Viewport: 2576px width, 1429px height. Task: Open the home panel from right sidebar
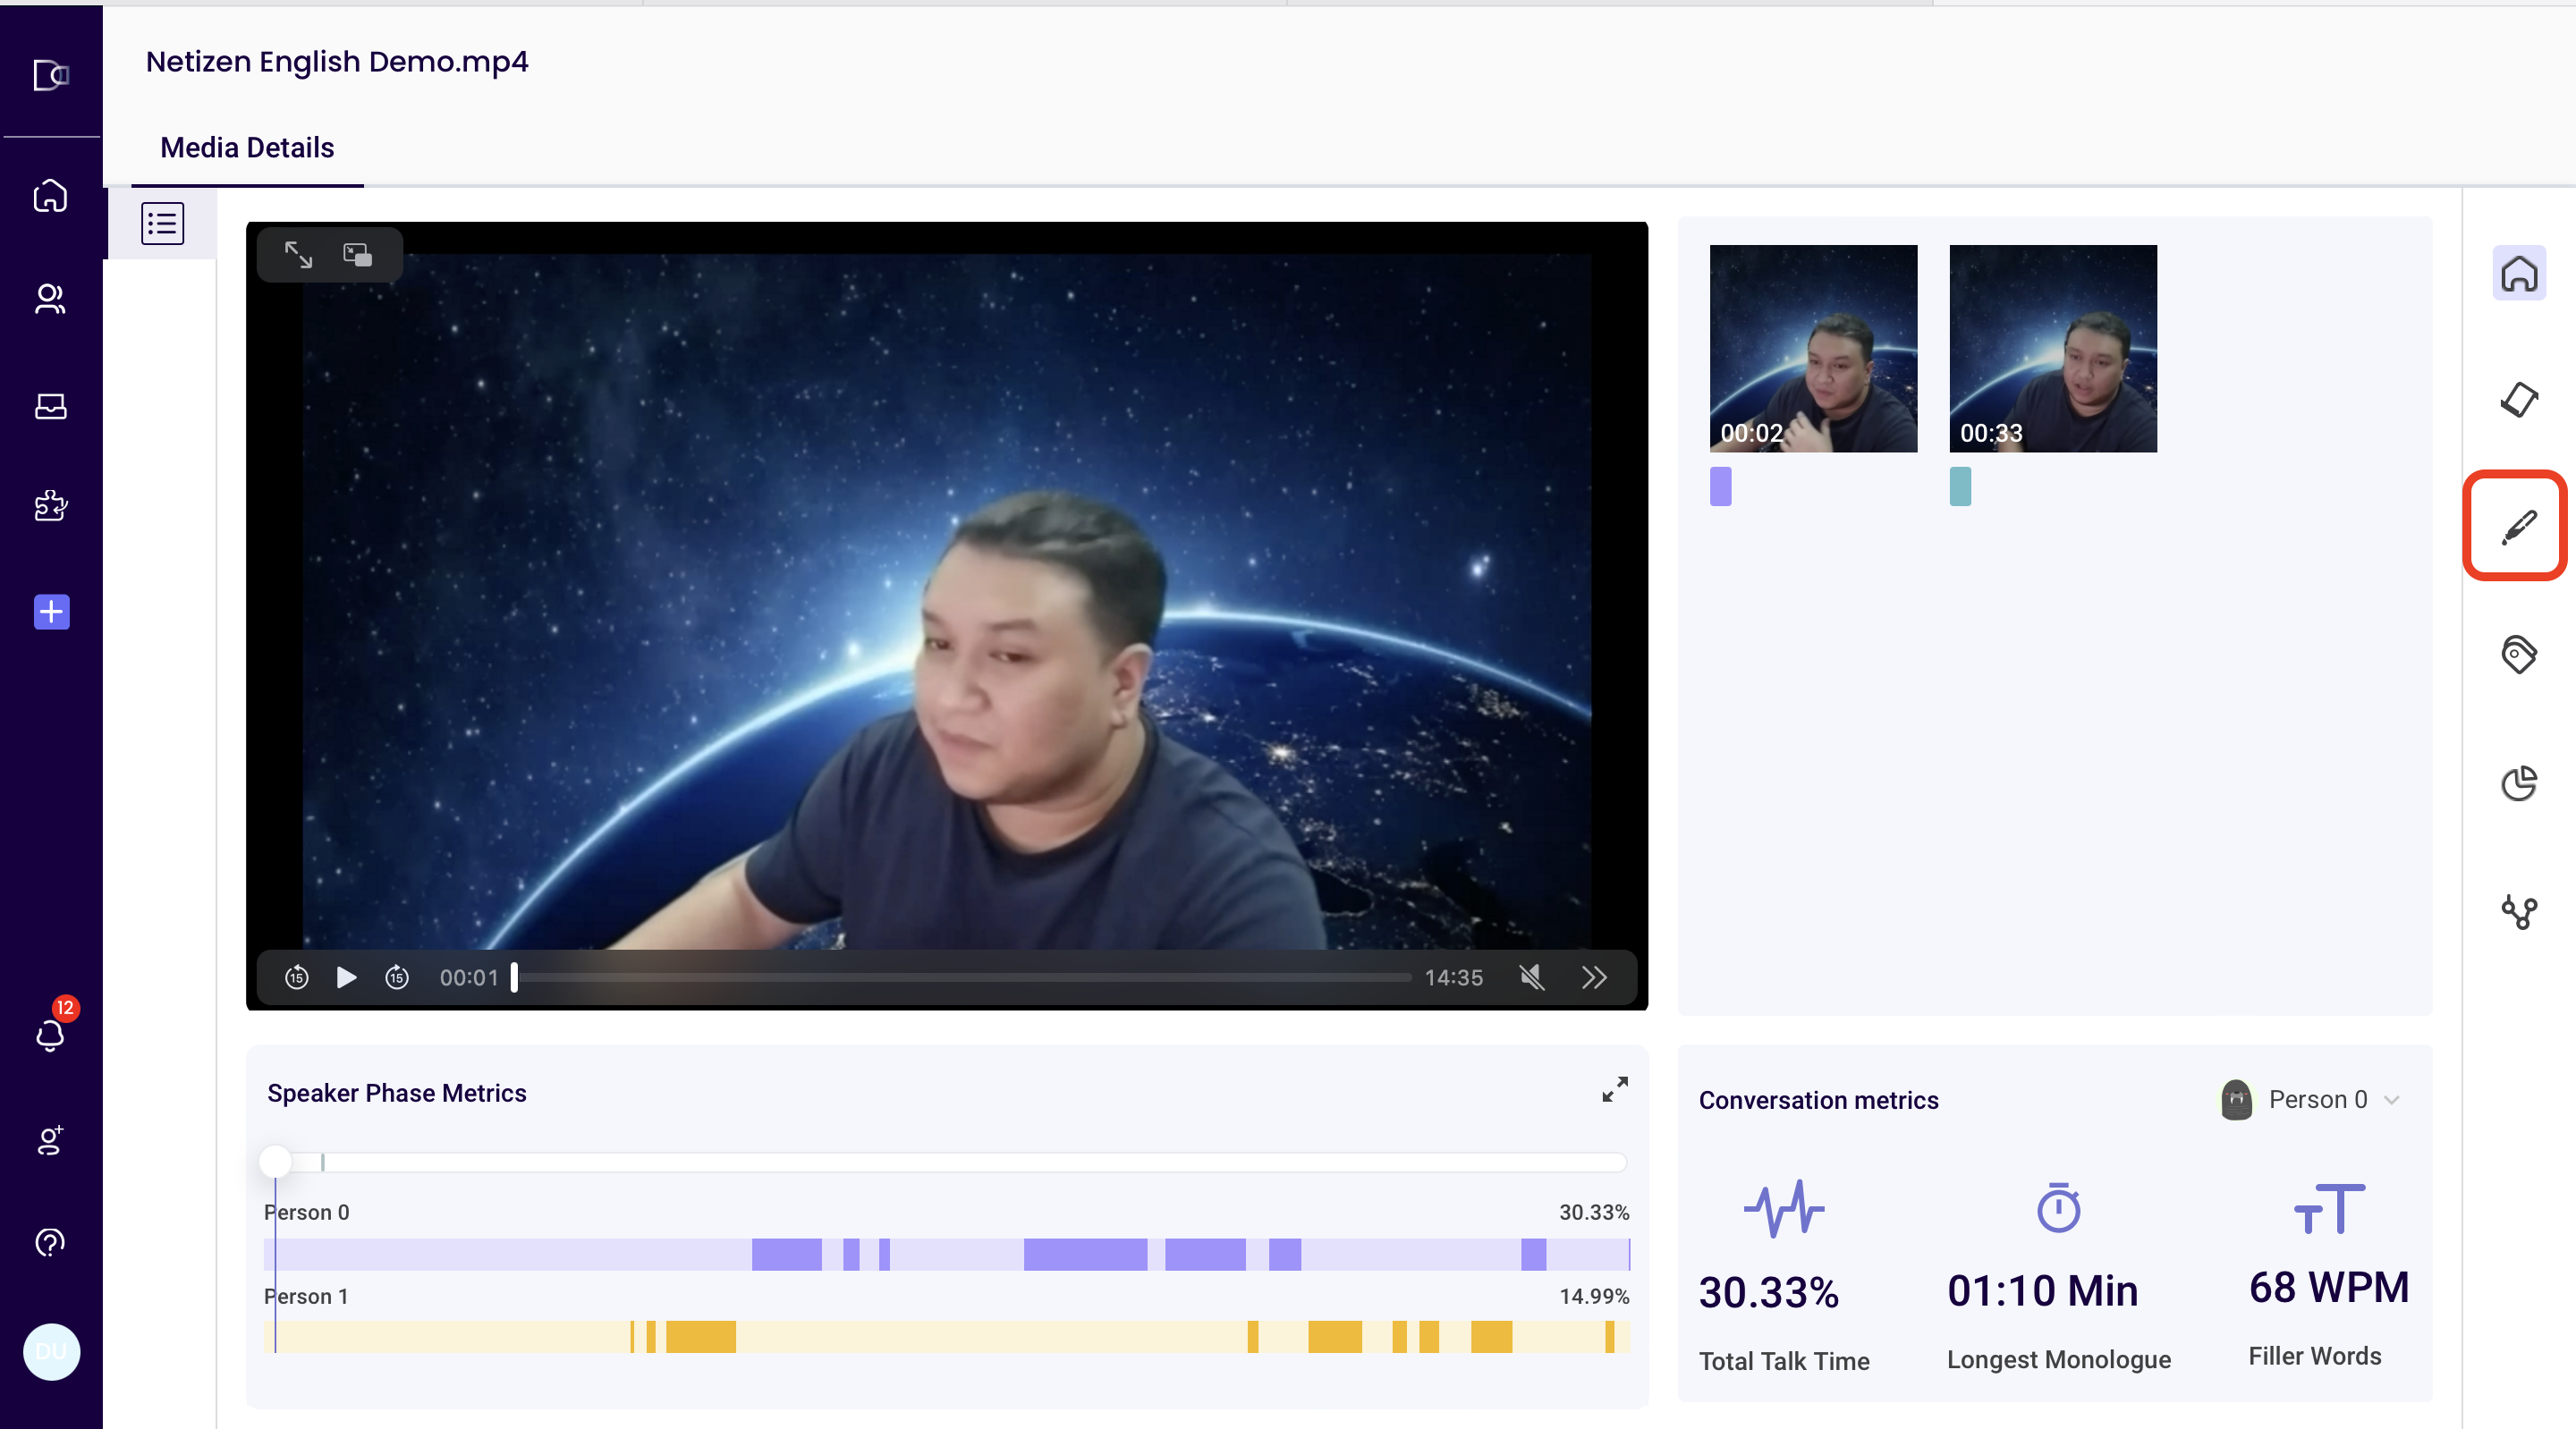click(2519, 272)
